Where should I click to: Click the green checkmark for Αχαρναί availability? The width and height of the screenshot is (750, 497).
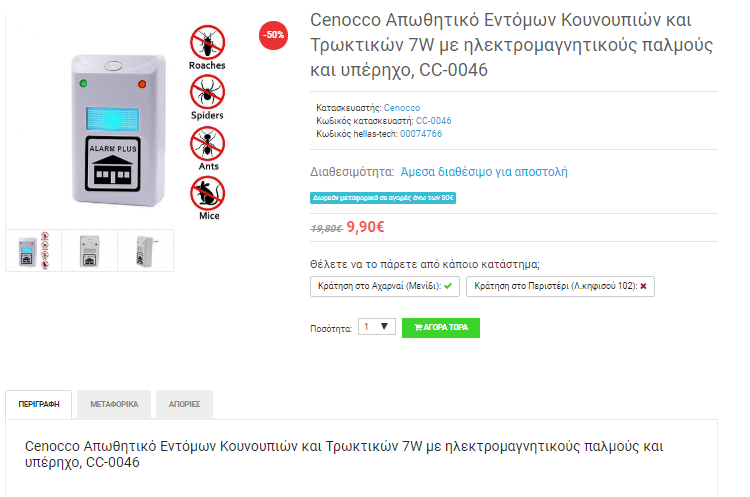pos(448,286)
